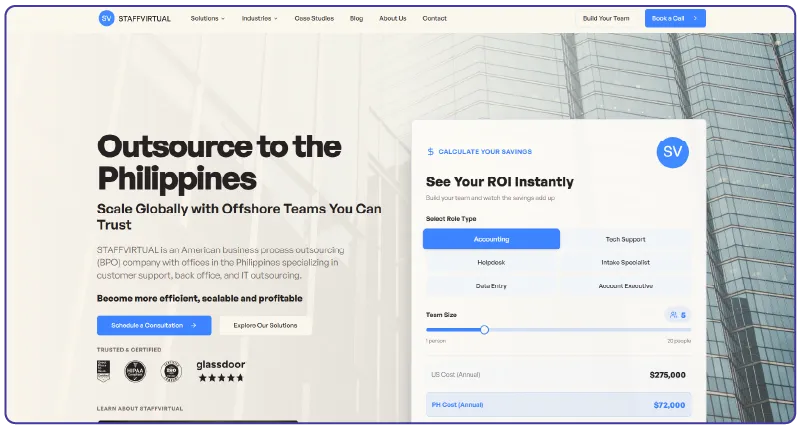This screenshot has height=428, width=801.
Task: Click the dollar sign savings icon
Action: [430, 152]
